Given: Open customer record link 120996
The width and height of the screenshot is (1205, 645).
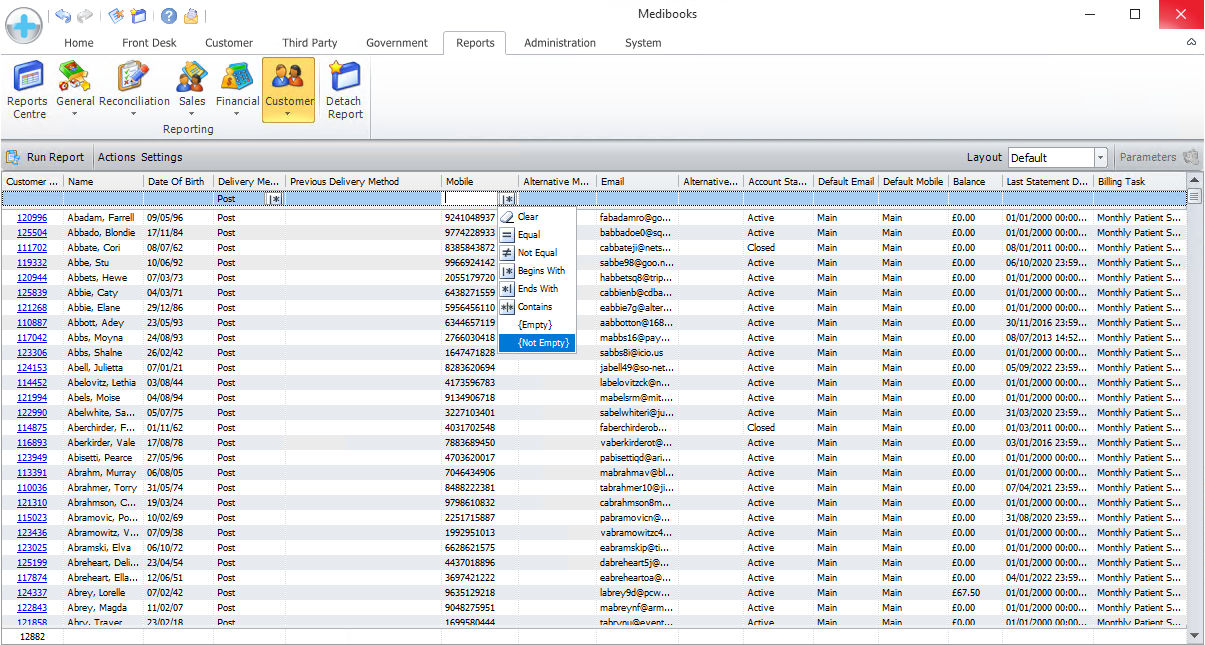Looking at the screenshot, I should click(x=32, y=217).
